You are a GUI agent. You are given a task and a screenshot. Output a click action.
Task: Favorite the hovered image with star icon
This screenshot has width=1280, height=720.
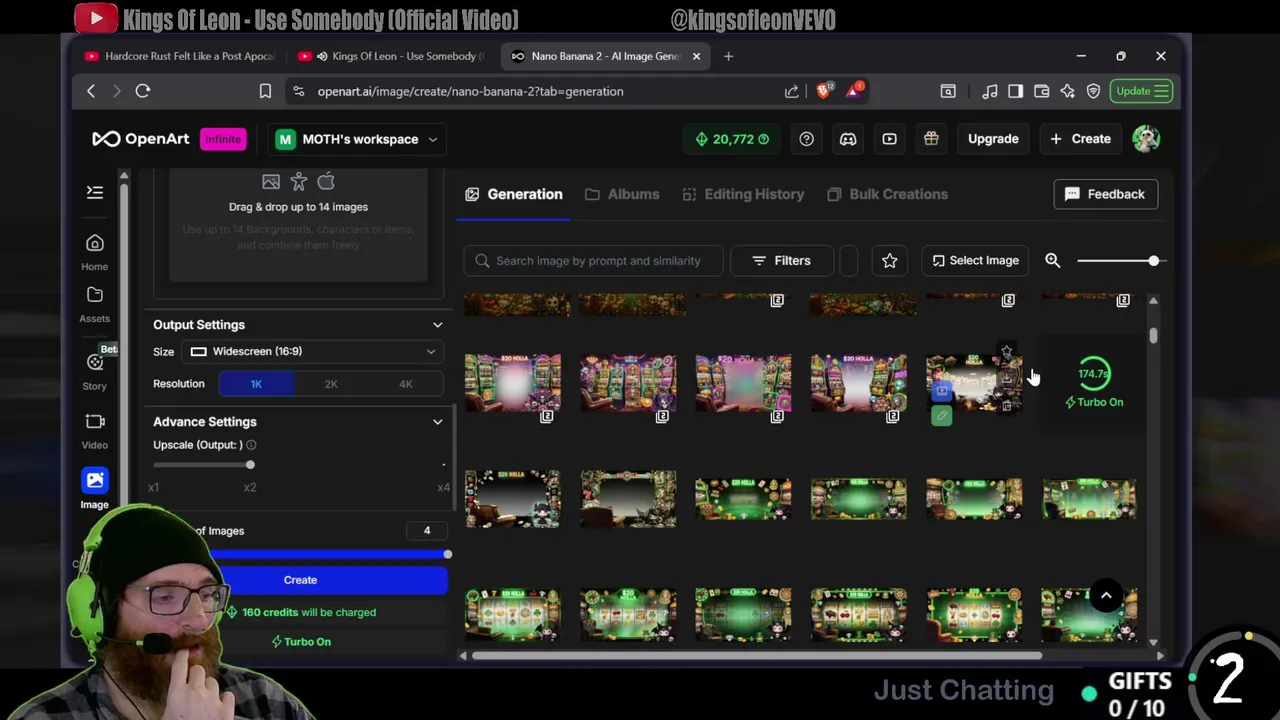[x=1007, y=352]
